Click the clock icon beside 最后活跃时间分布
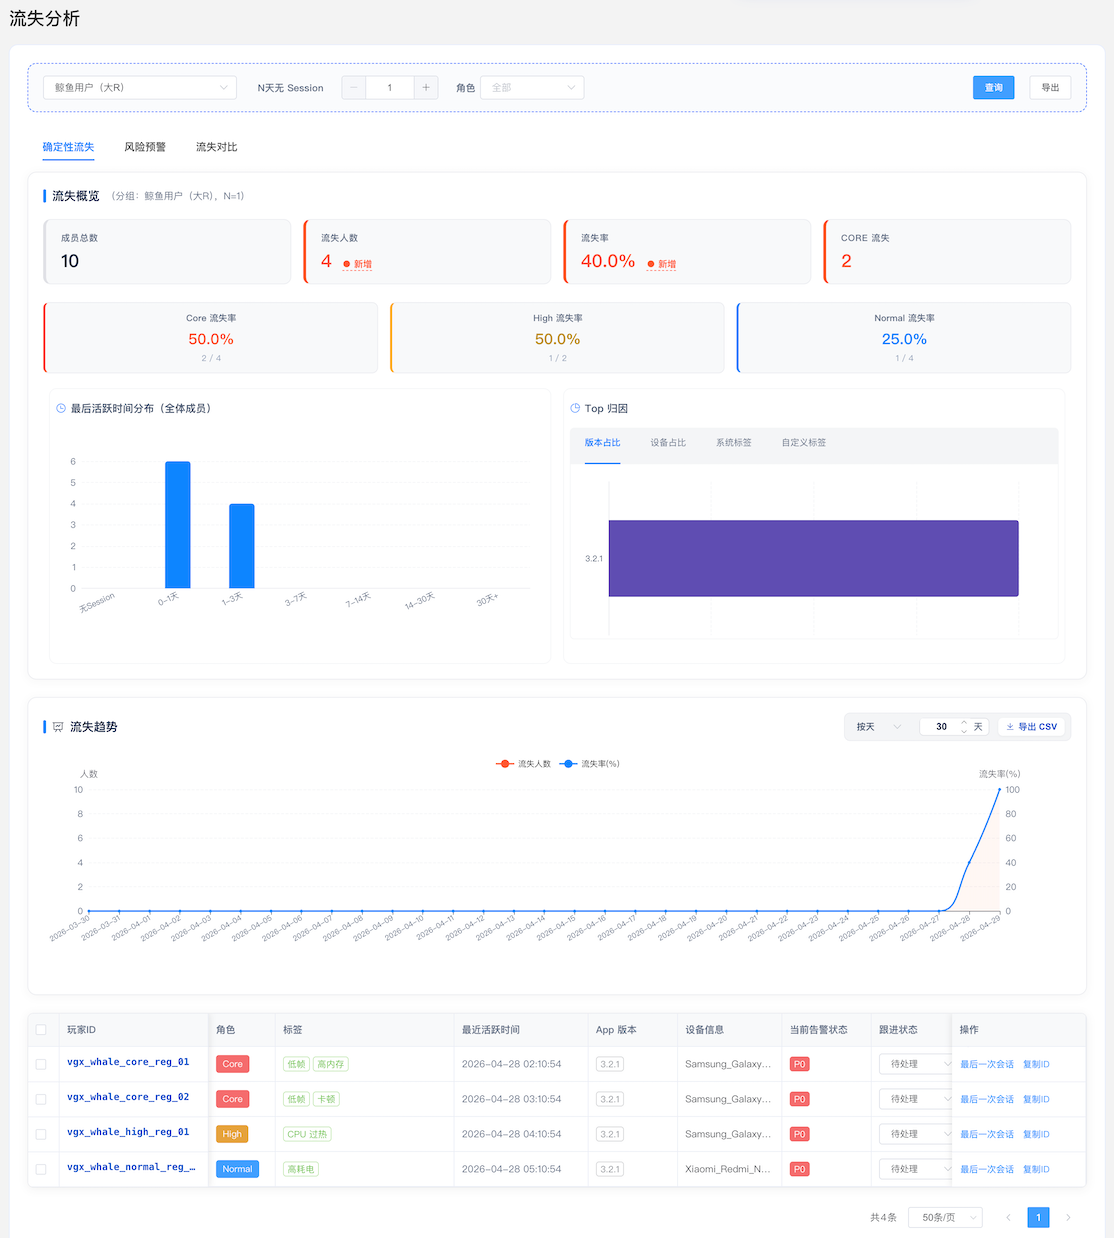This screenshot has width=1114, height=1238. click(x=61, y=408)
